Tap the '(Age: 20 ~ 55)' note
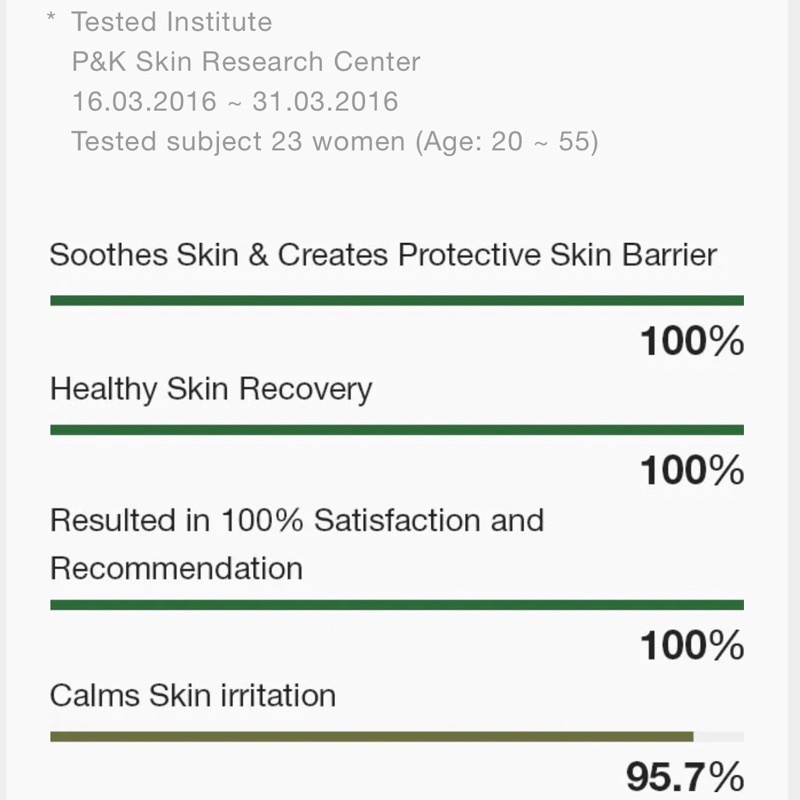This screenshot has height=800, width=800. (506, 141)
